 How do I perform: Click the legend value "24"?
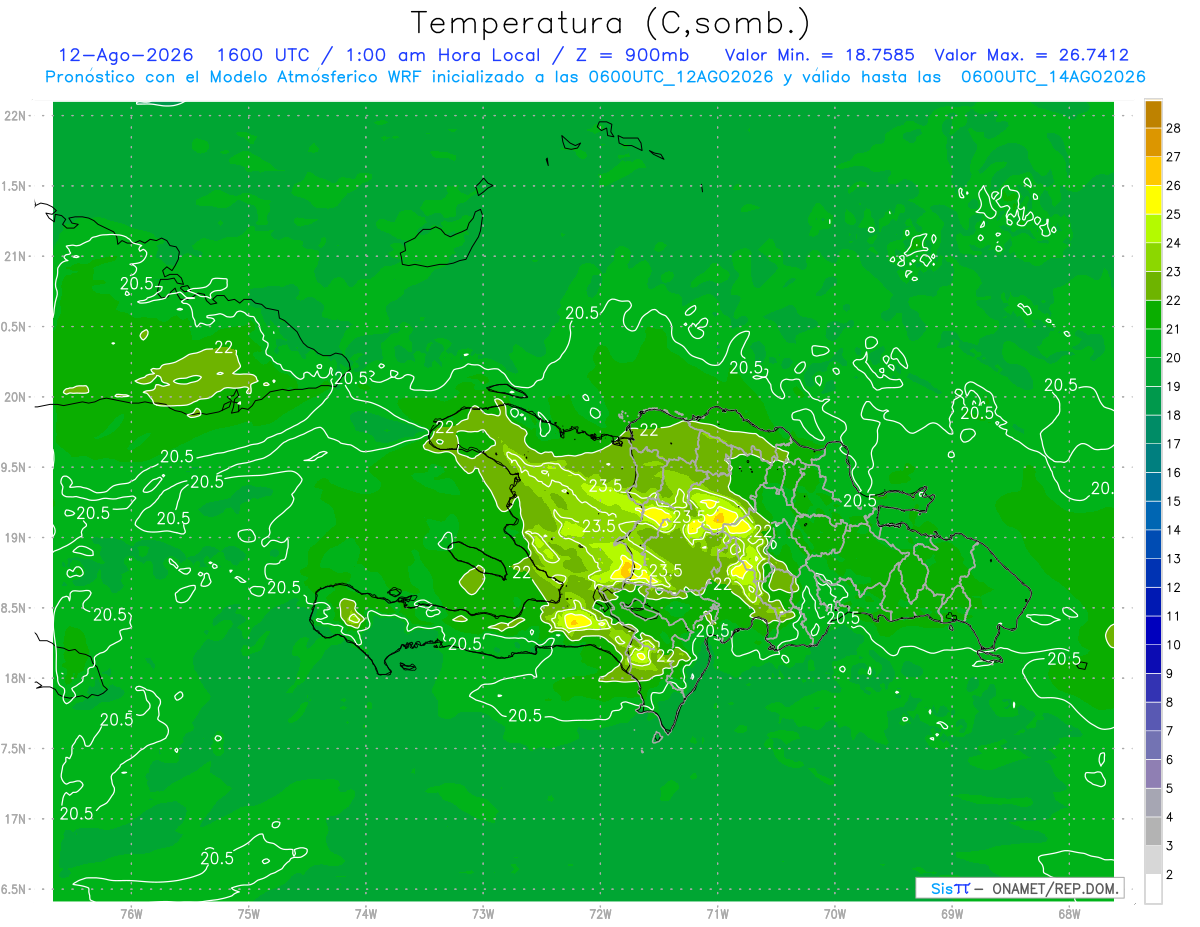click(x=1174, y=243)
